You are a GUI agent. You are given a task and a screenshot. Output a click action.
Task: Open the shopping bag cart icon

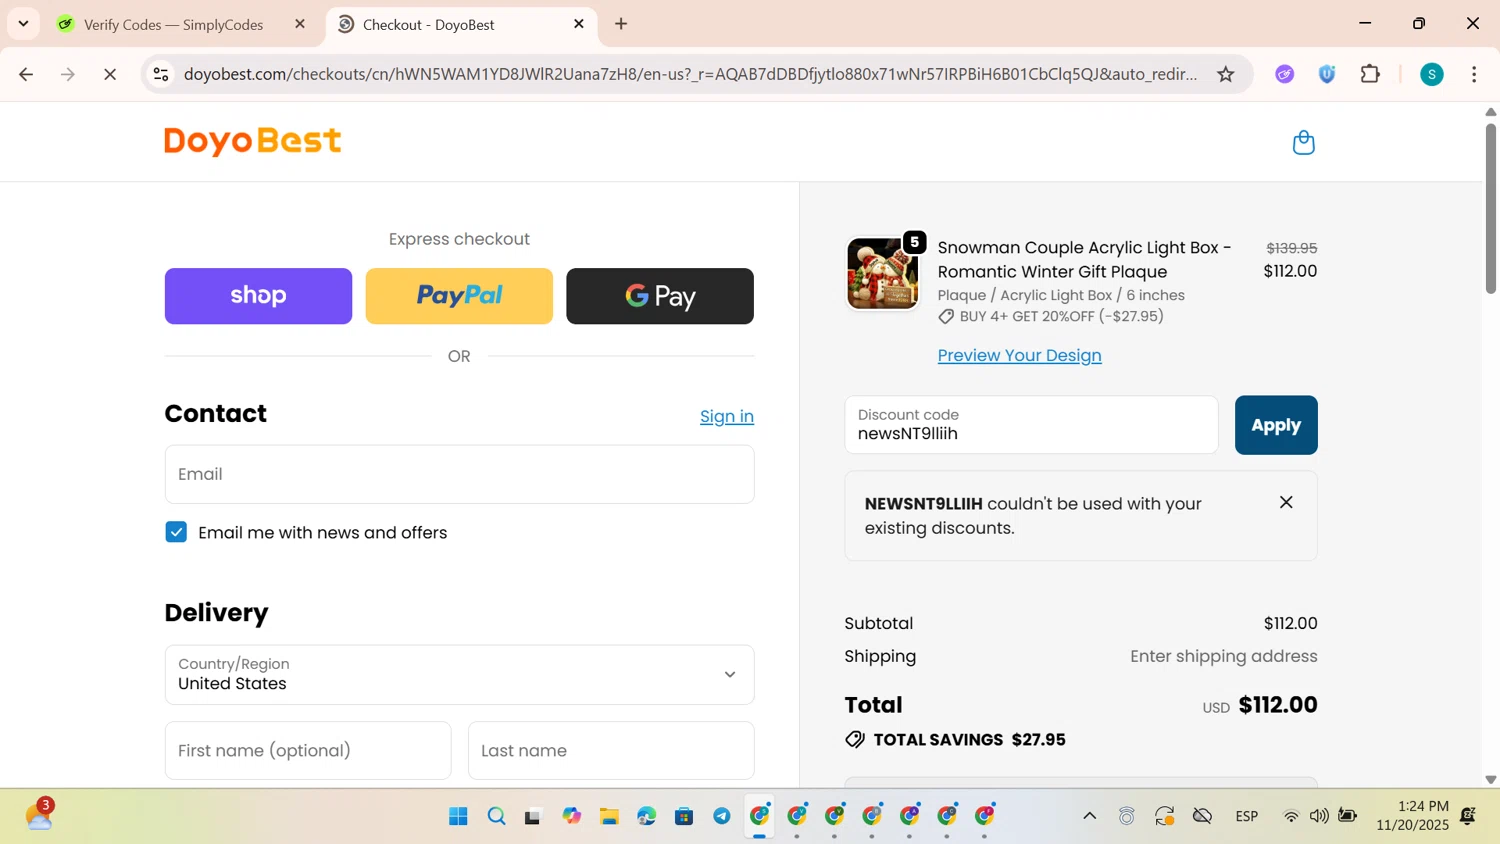(x=1303, y=142)
